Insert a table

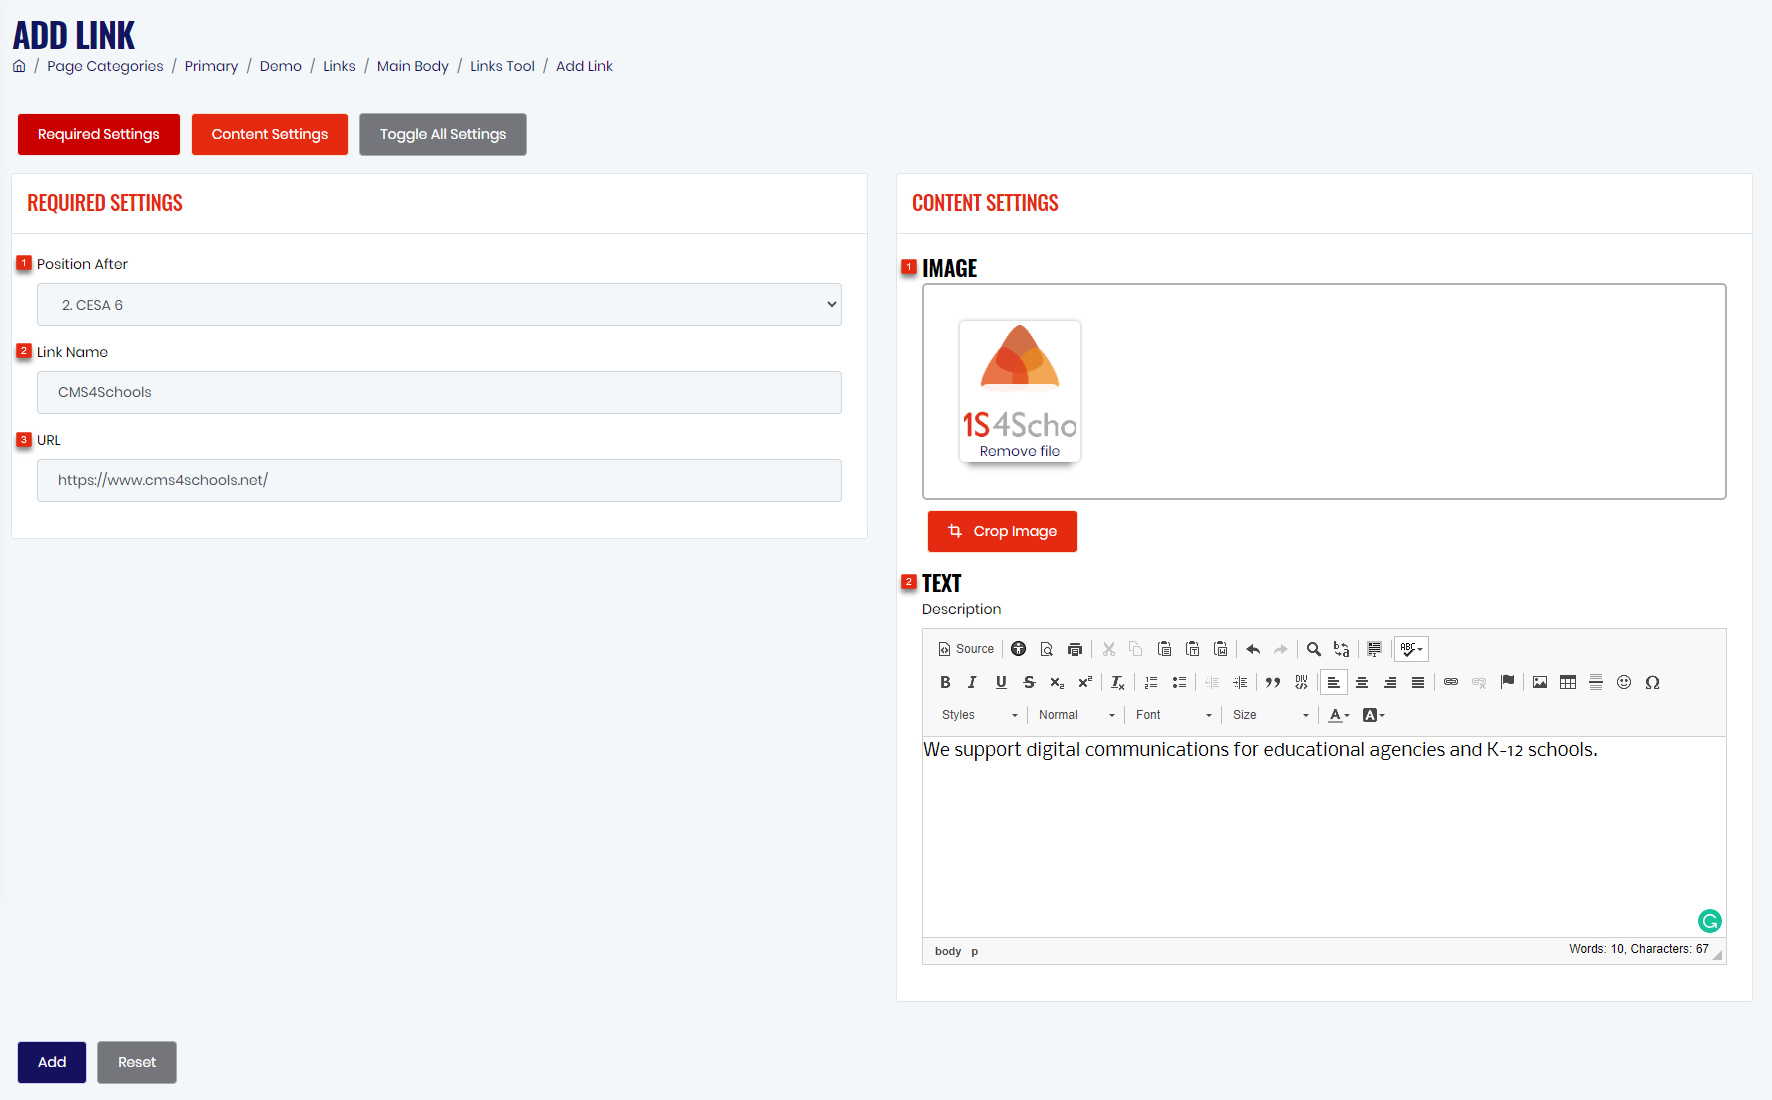tap(1568, 682)
